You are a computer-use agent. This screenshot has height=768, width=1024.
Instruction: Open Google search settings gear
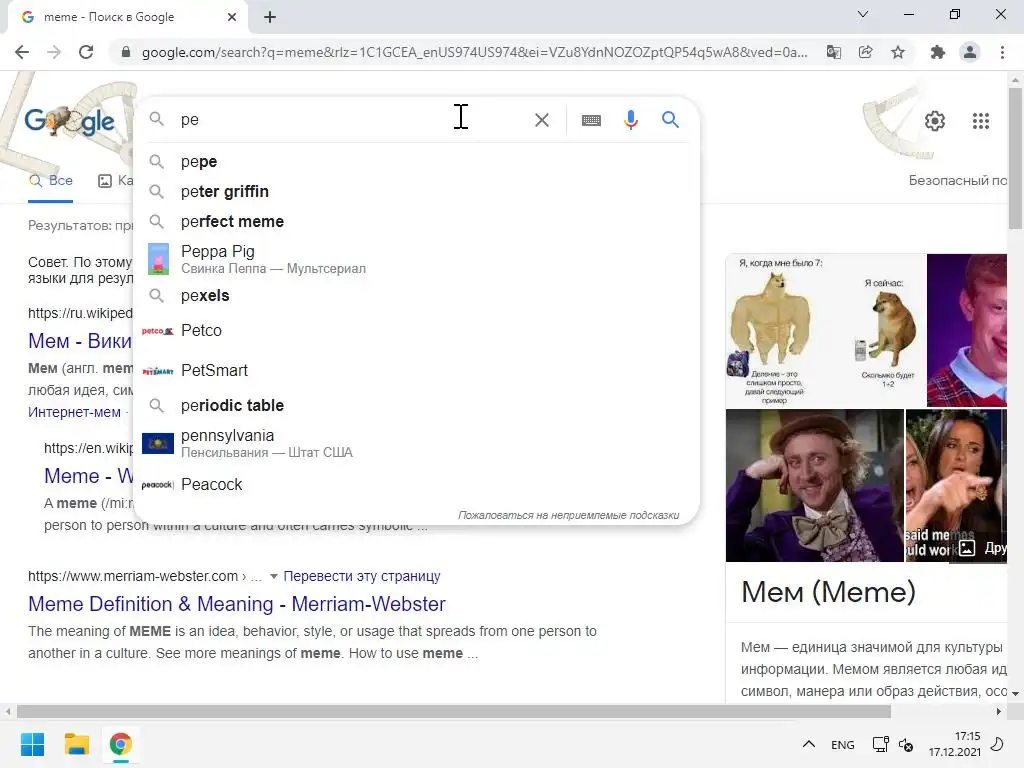pyautogui.click(x=935, y=121)
